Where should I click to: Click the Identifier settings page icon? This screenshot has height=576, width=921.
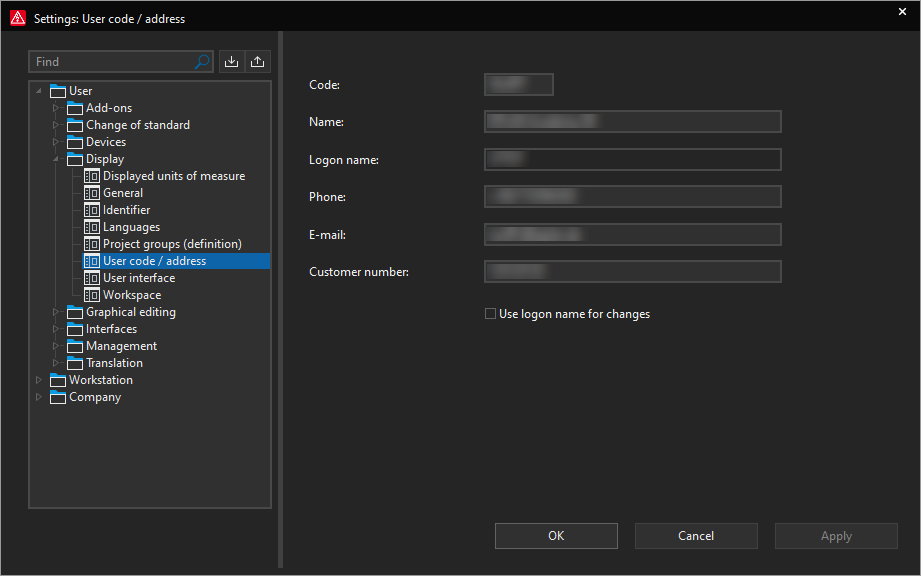pyautogui.click(x=92, y=210)
